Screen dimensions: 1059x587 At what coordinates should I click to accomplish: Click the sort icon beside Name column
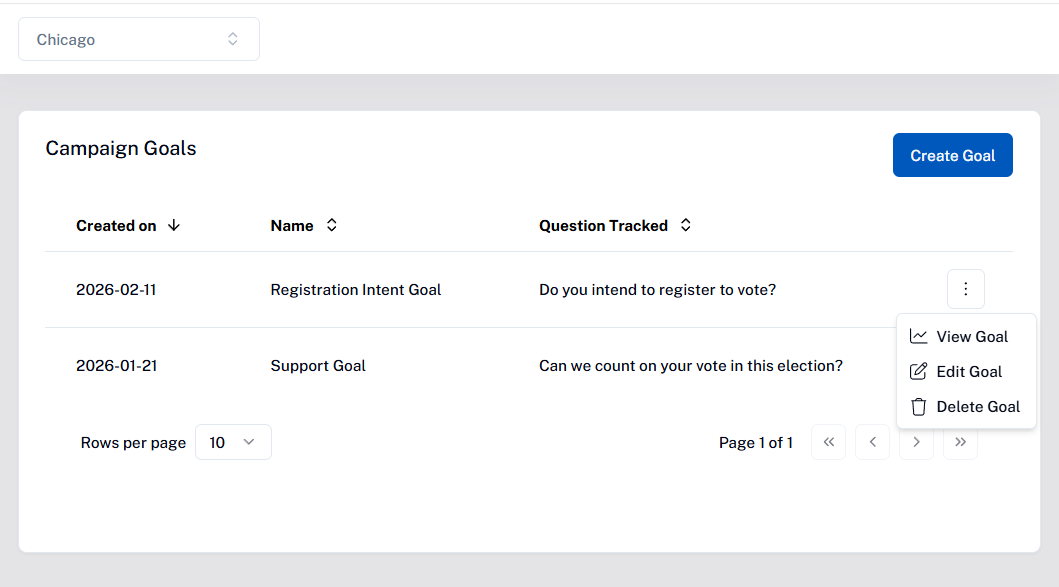pyautogui.click(x=332, y=225)
